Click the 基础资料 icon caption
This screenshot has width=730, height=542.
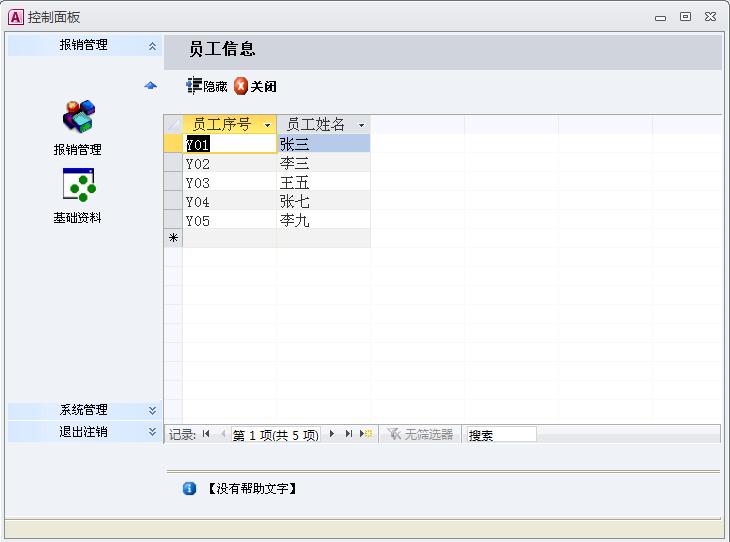pyautogui.click(x=77, y=217)
